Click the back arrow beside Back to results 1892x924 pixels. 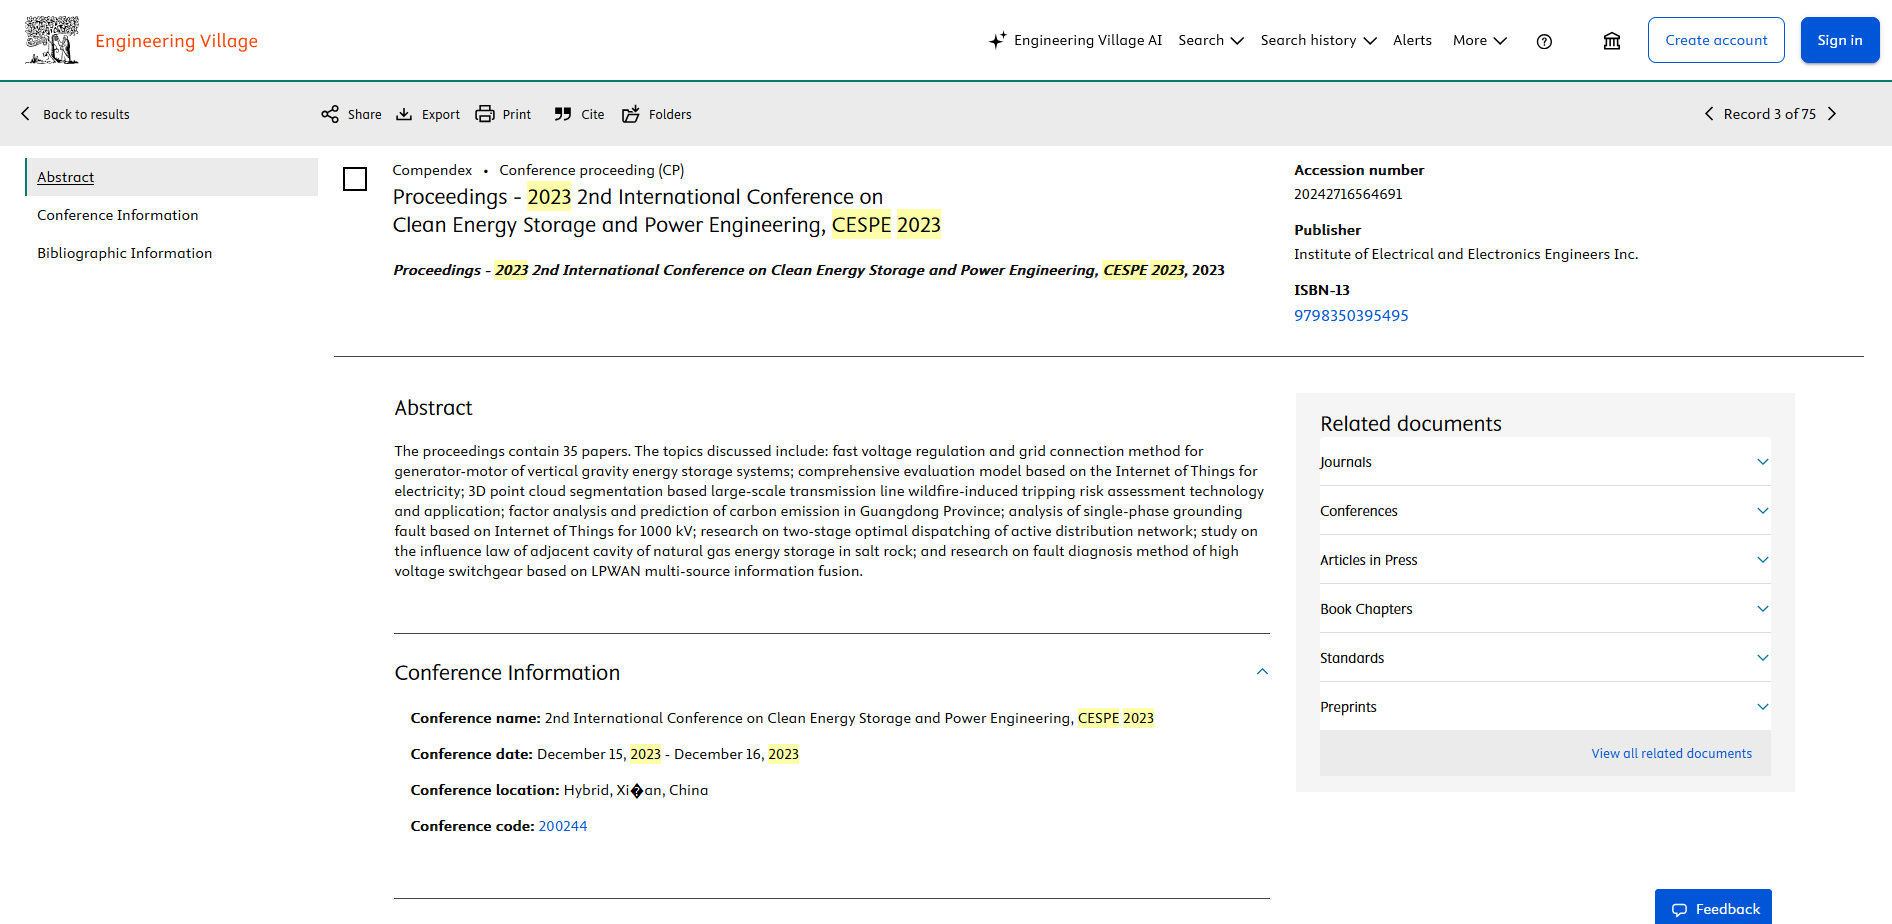pyautogui.click(x=26, y=114)
